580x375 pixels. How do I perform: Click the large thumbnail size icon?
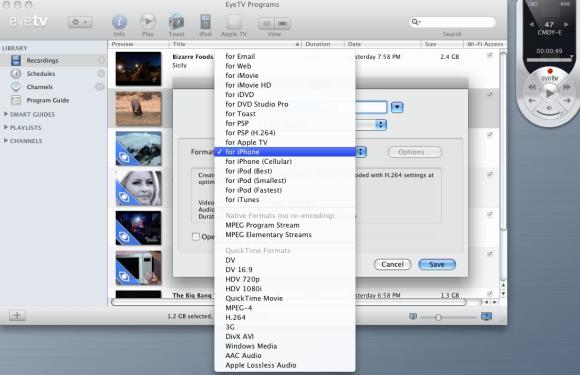pos(486,316)
